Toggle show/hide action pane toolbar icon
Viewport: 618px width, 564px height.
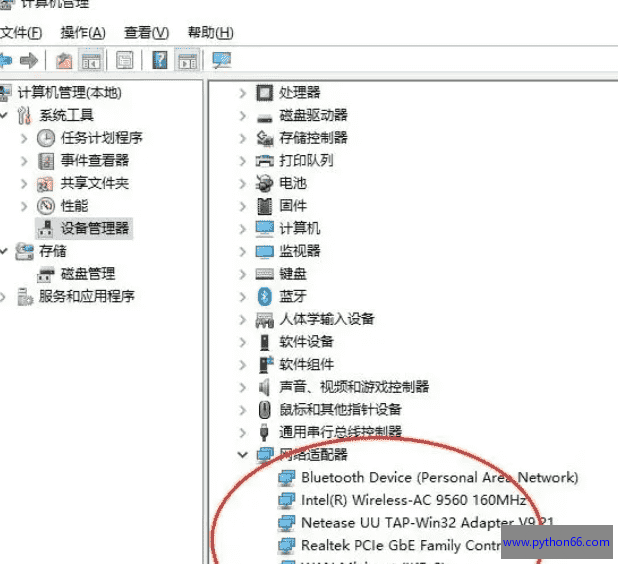(x=187, y=61)
